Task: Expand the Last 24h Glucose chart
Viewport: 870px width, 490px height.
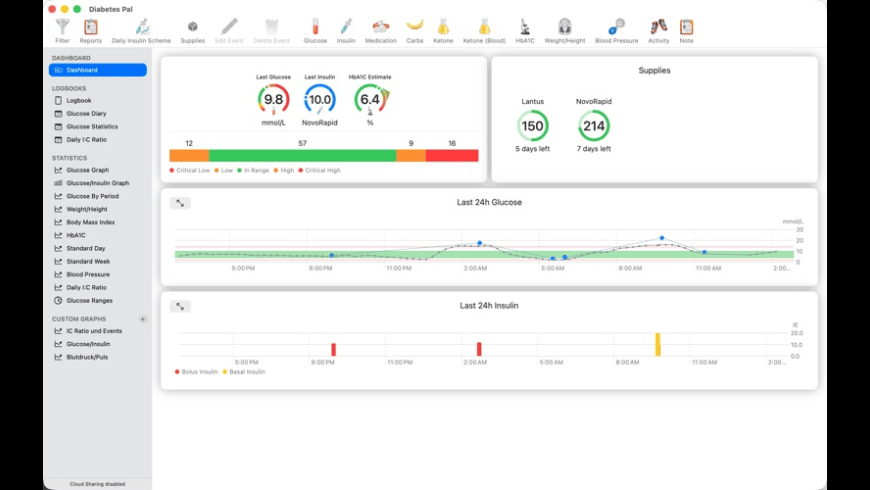Action: click(180, 203)
